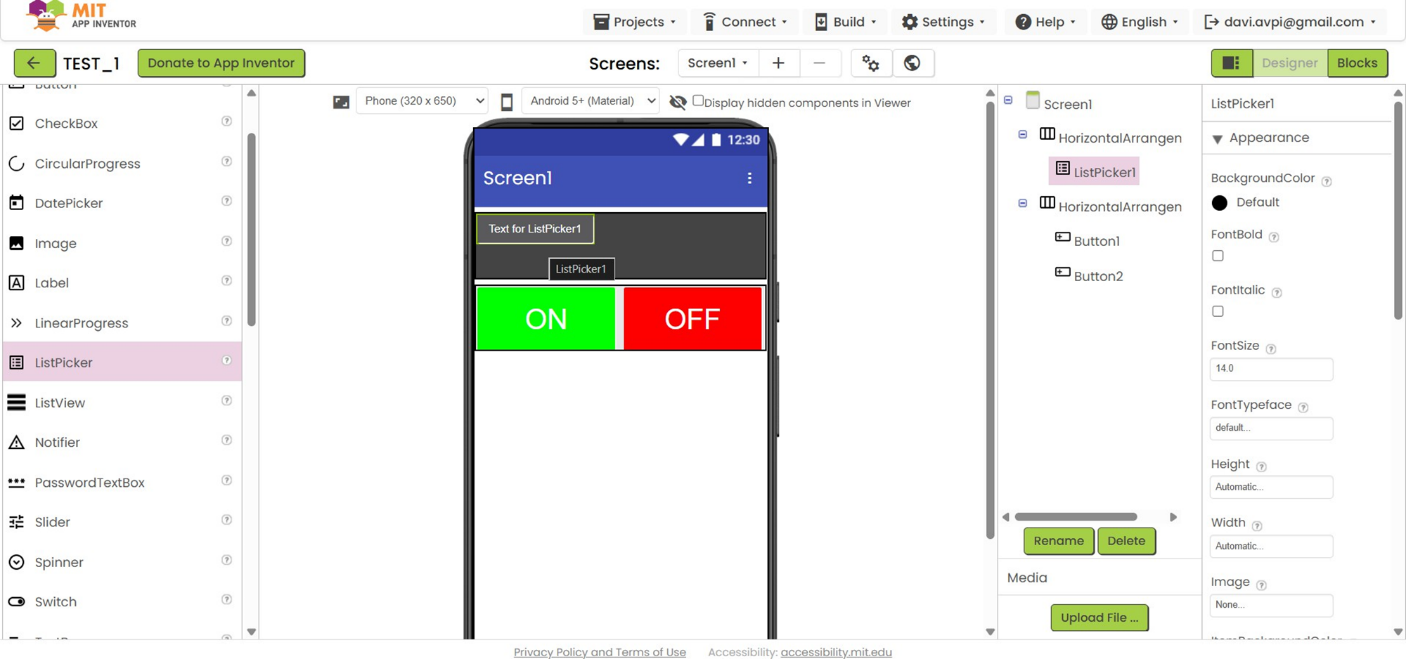Open the Connect menu

745,22
